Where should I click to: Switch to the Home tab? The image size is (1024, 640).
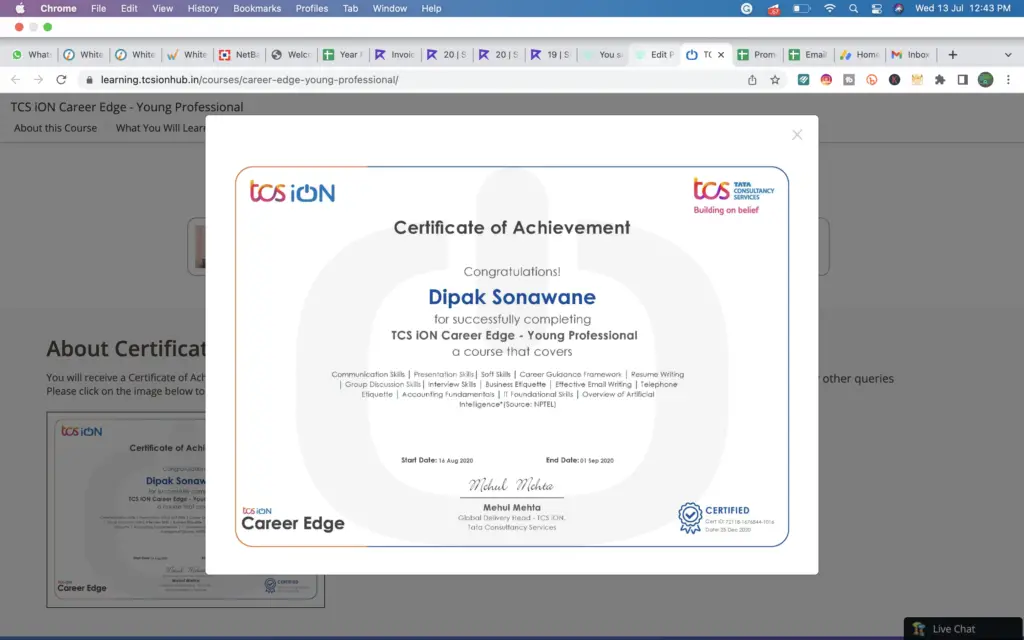861,55
